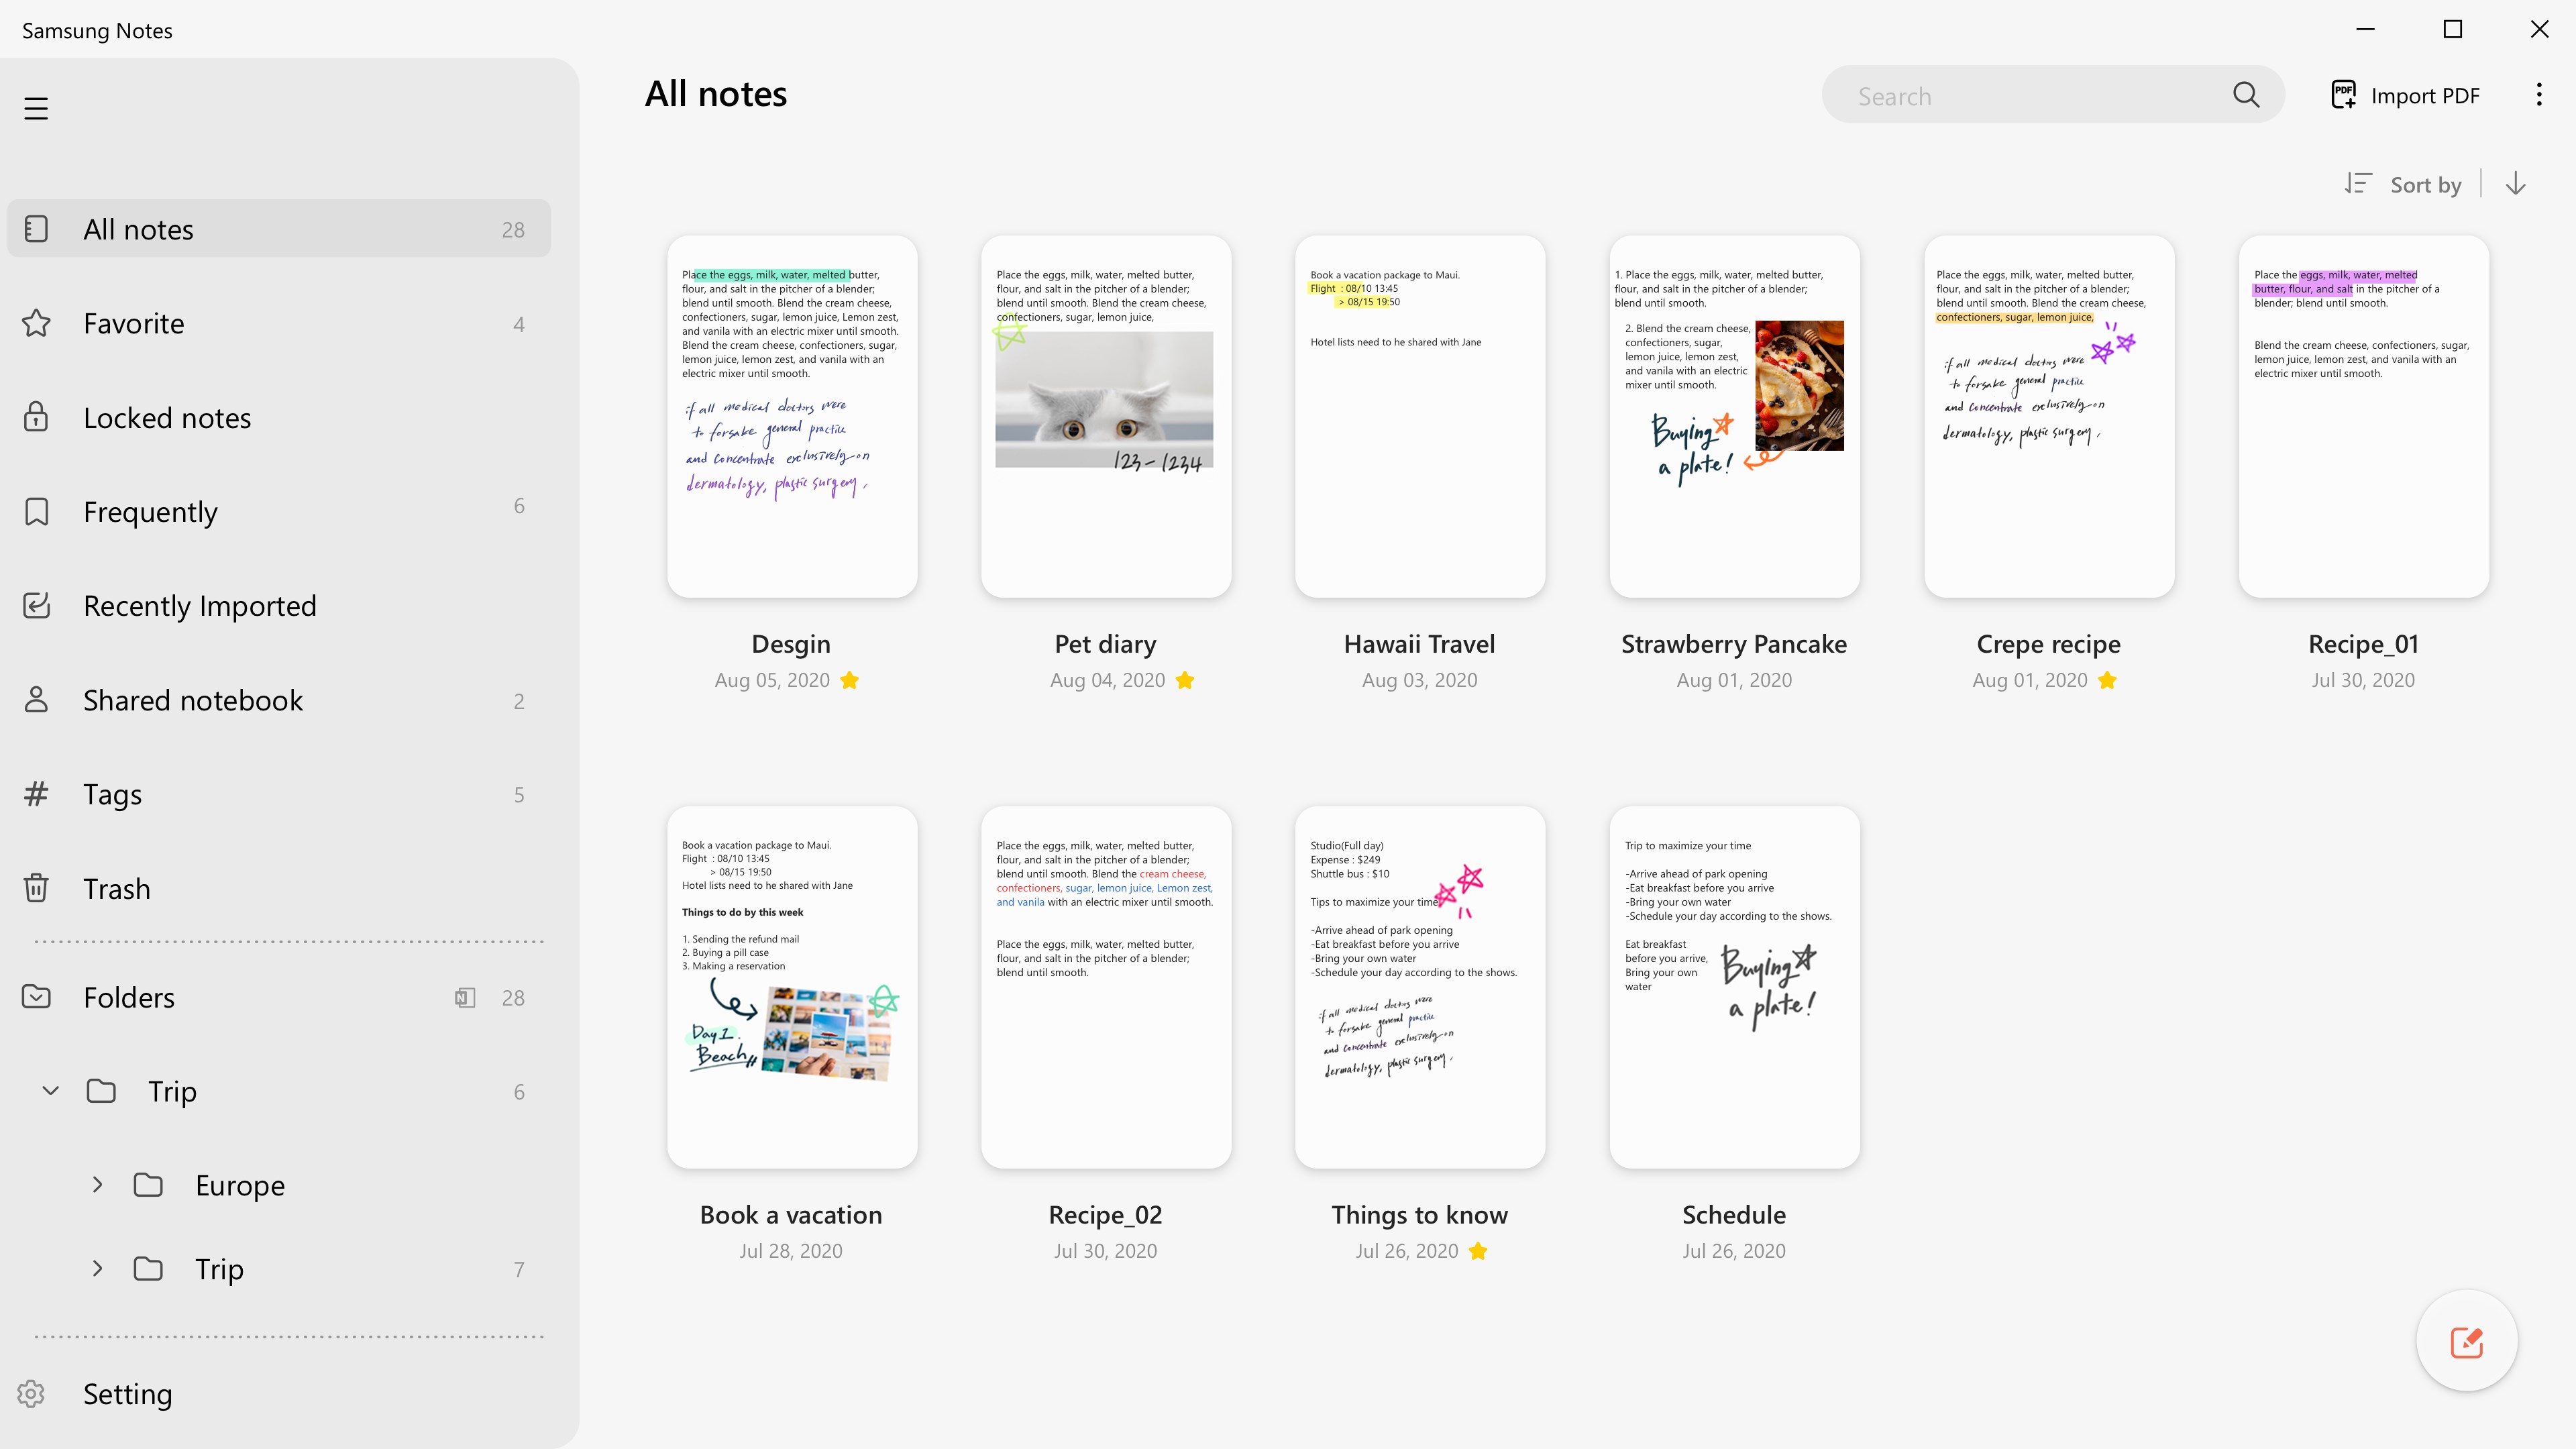2576x1449 pixels.
Task: Toggle the star on Pet diary
Action: (1185, 679)
